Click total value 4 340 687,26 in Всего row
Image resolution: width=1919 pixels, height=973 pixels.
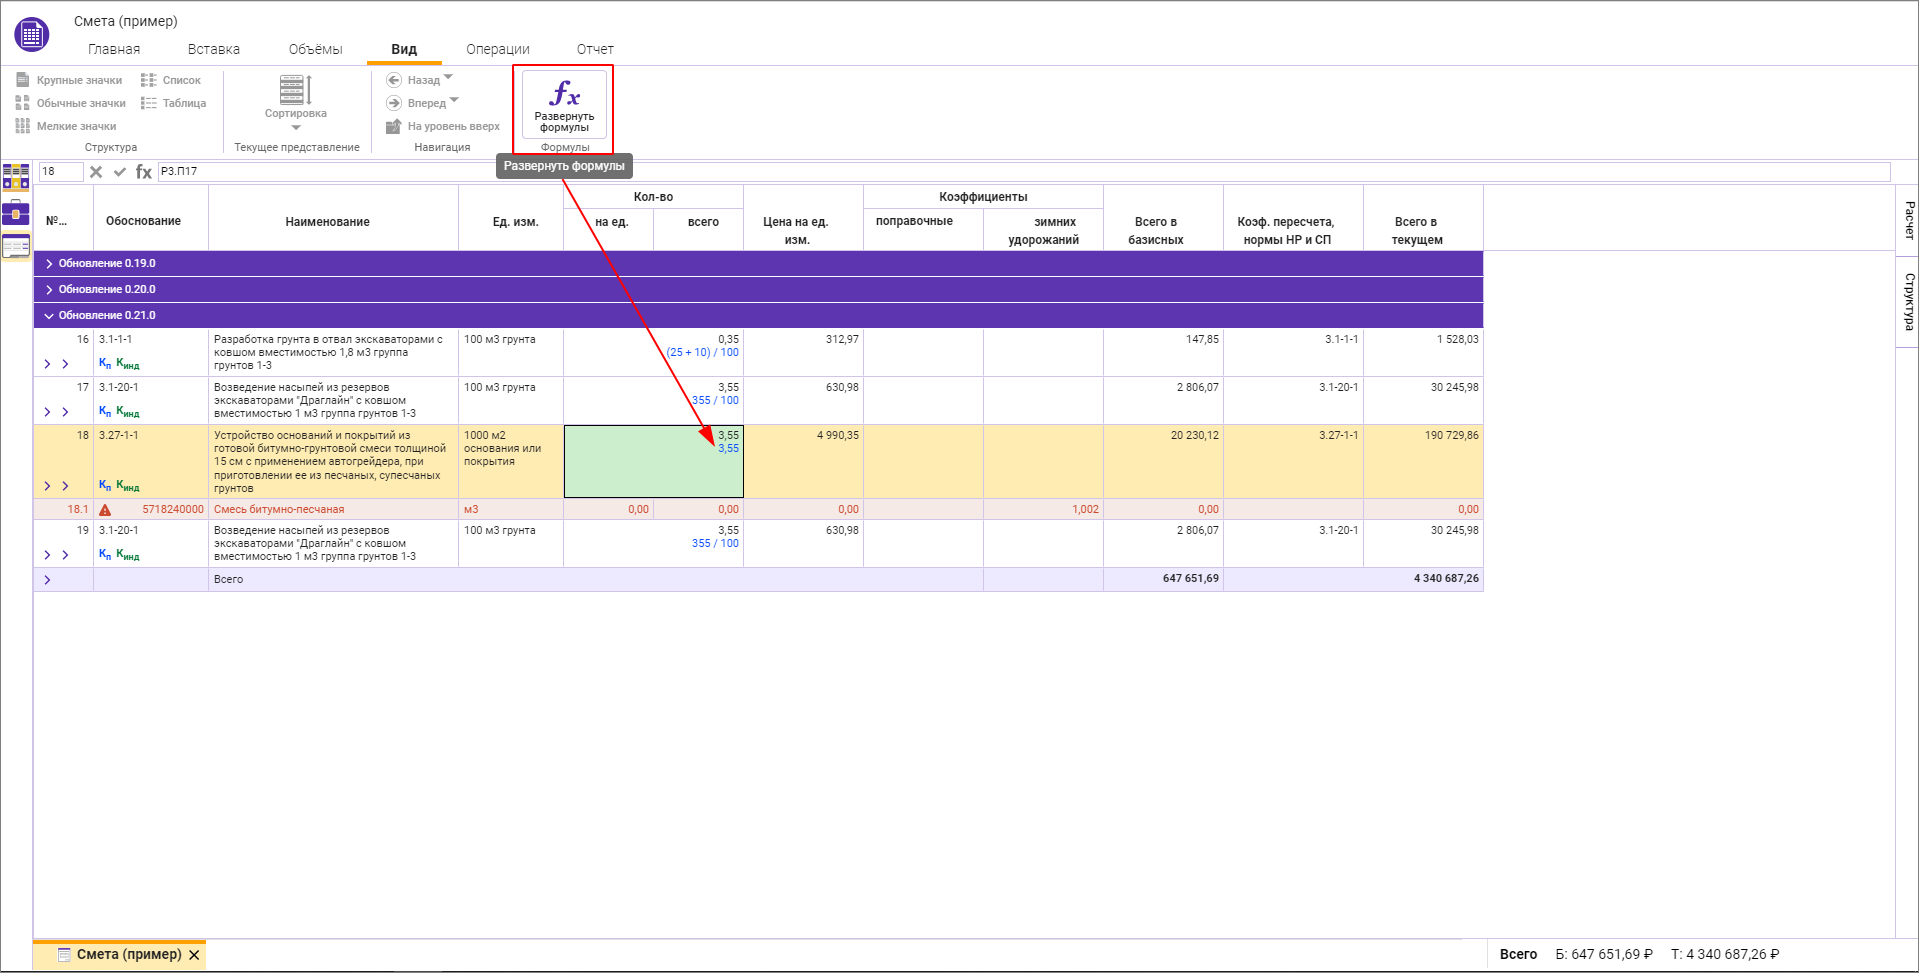pos(1446,579)
